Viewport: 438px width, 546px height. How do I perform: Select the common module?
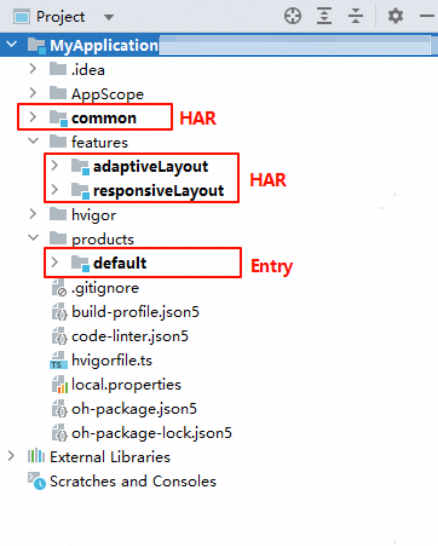[x=104, y=118]
